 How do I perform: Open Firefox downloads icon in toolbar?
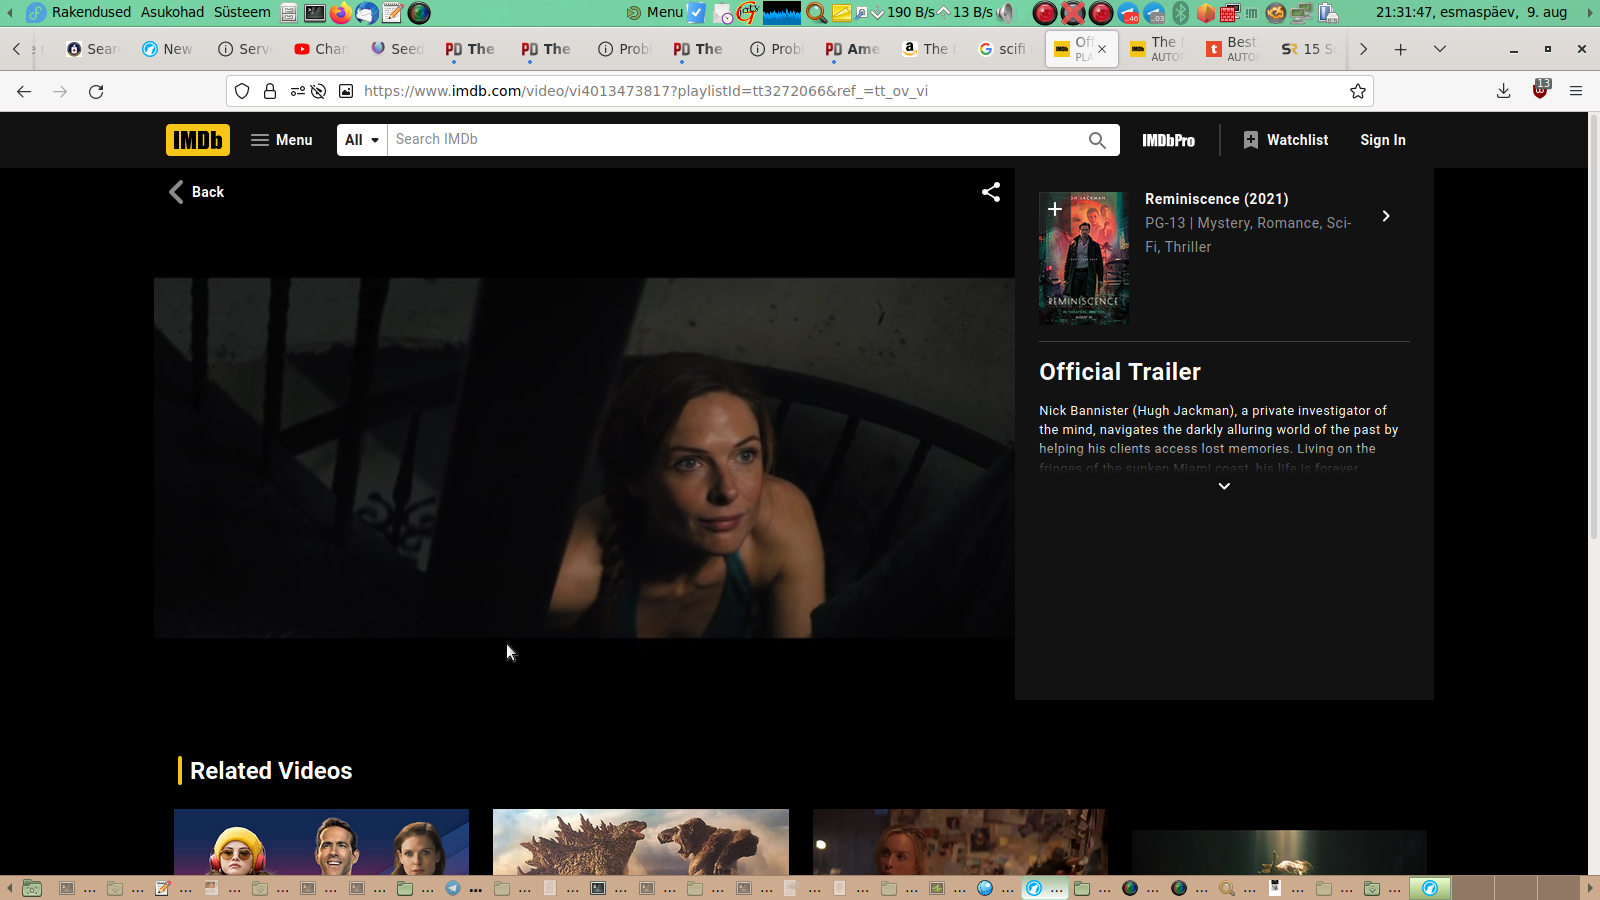click(1503, 91)
